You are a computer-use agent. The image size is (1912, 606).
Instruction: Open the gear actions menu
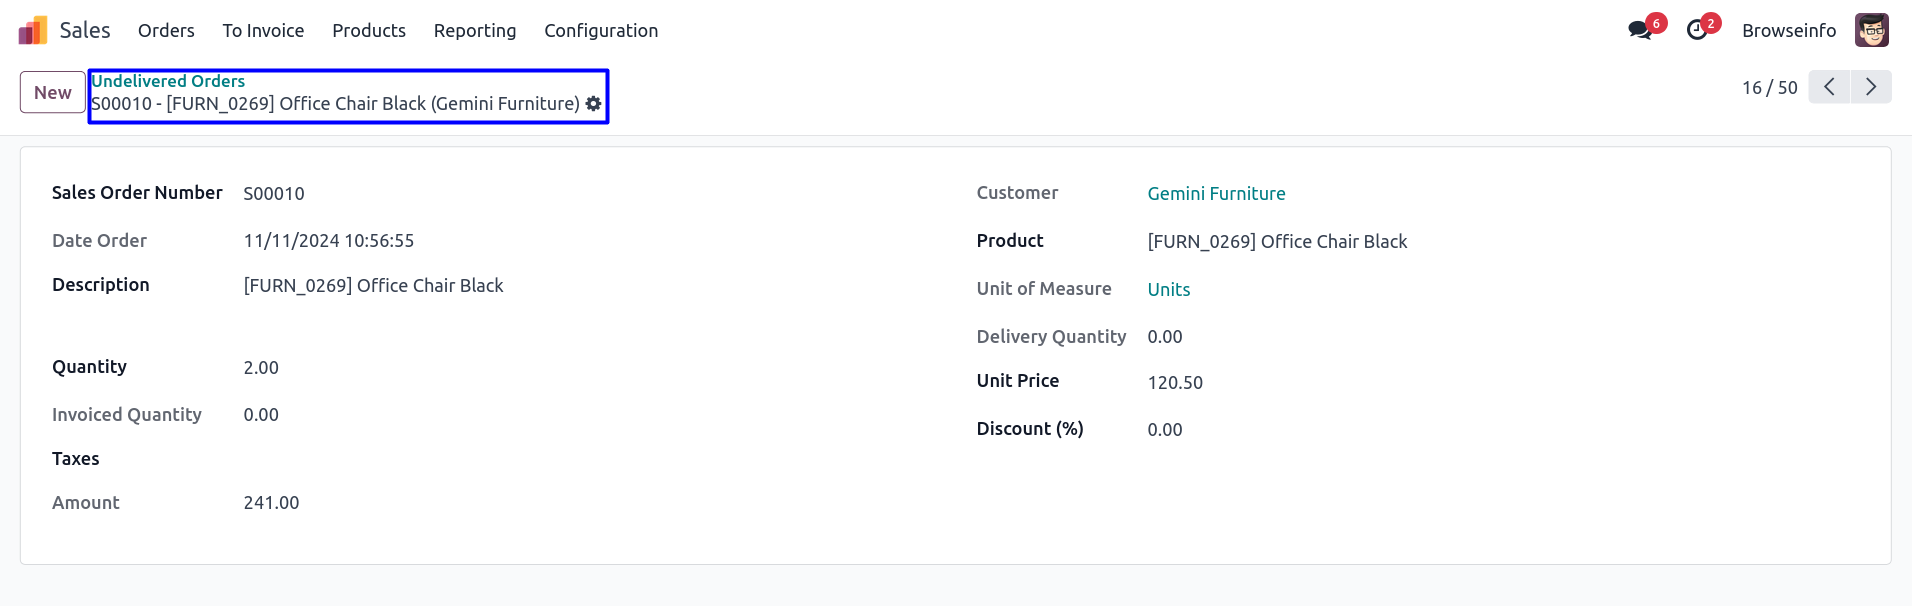coord(594,104)
